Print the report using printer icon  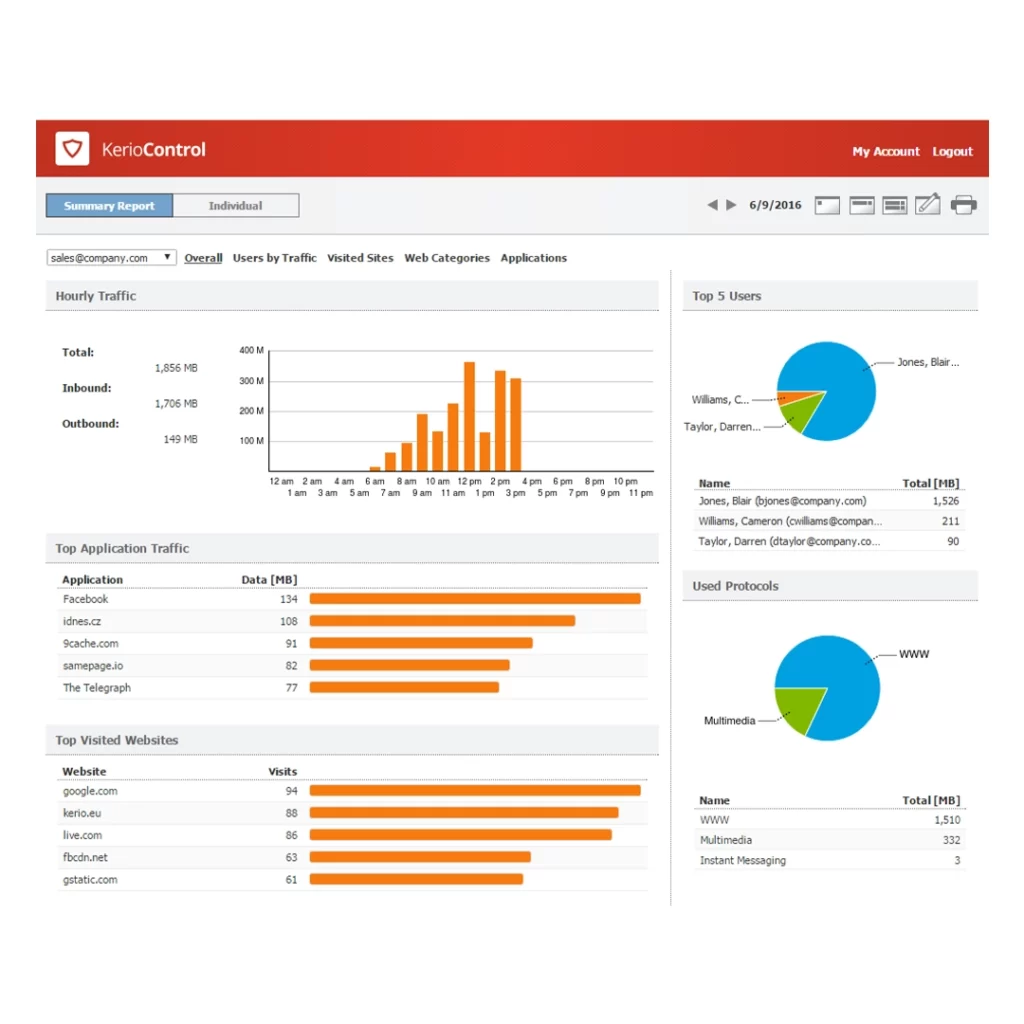[x=963, y=205]
